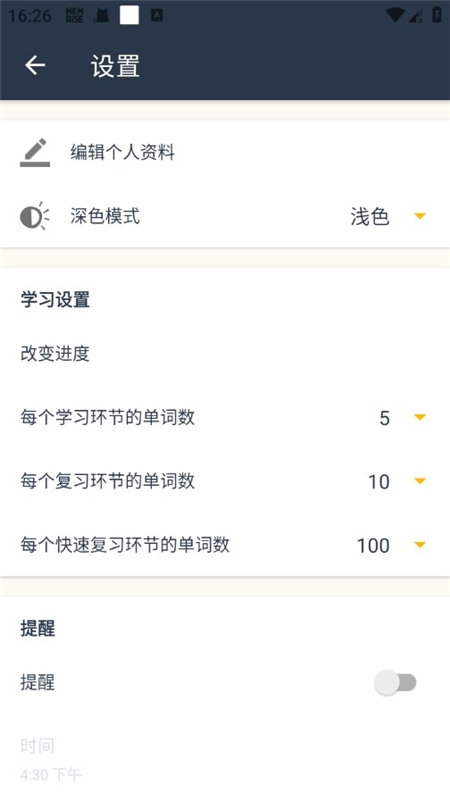450x800 pixels.
Task: Open dropdown for 每个学习环节的单词数
Action: tap(420, 417)
